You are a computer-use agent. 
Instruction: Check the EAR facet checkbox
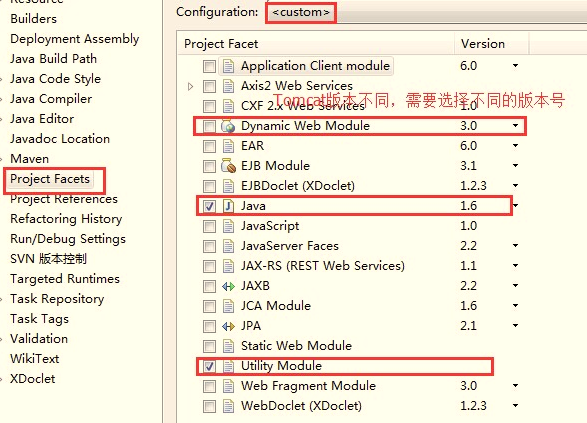[x=209, y=146]
